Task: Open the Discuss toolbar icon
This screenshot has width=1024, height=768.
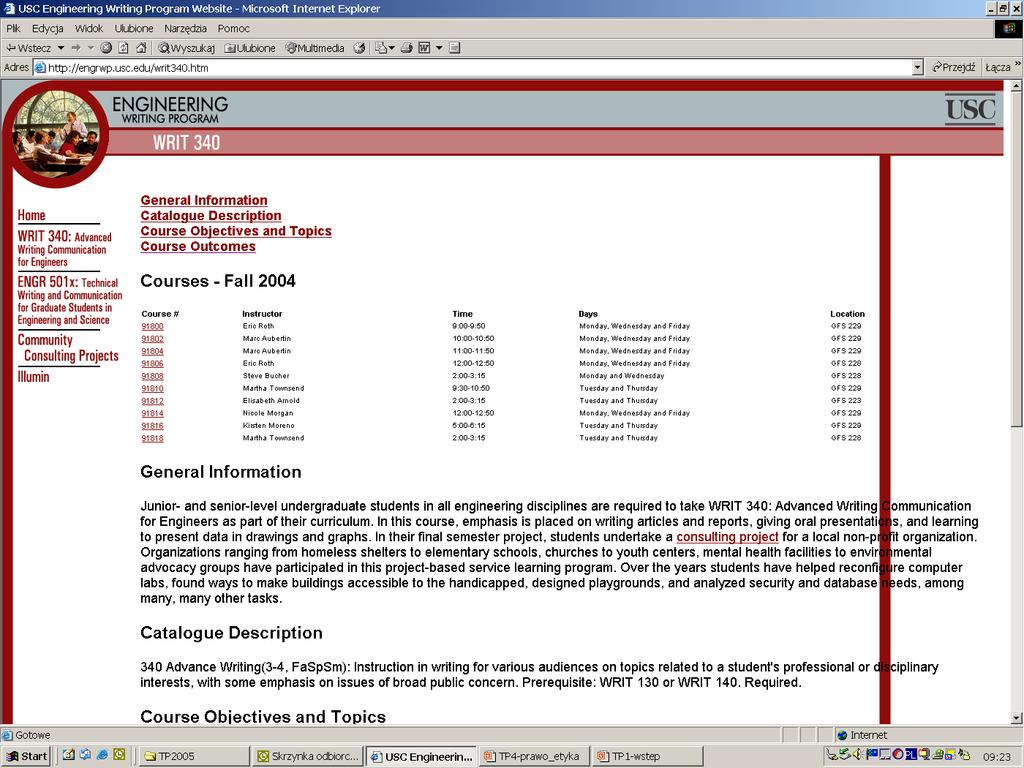Action: pos(455,48)
